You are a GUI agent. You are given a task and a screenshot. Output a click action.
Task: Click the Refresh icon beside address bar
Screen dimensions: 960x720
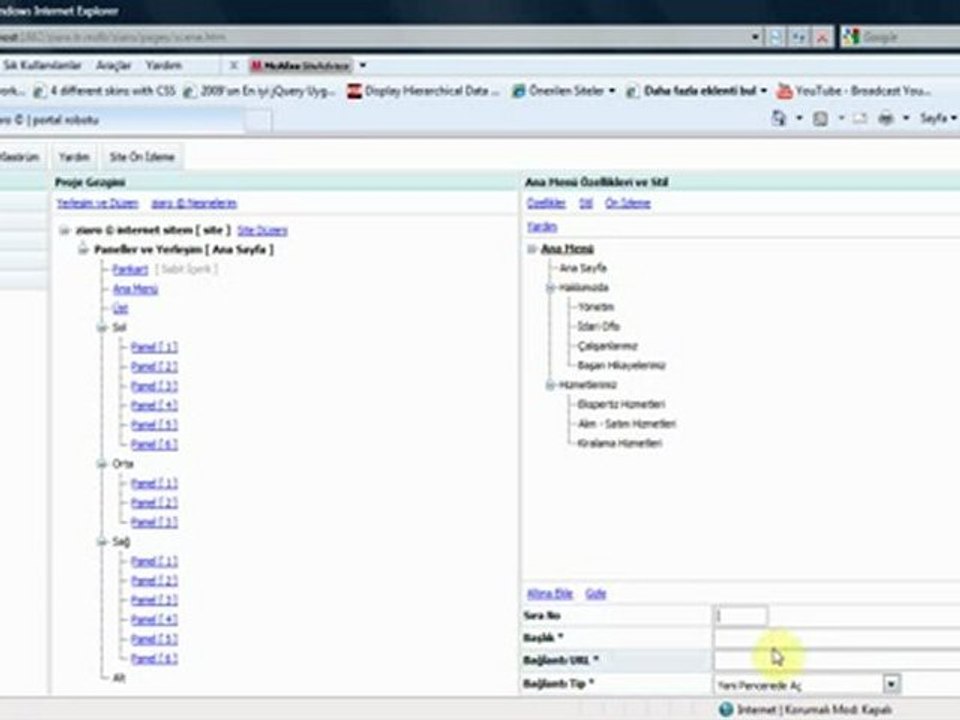pyautogui.click(x=798, y=37)
